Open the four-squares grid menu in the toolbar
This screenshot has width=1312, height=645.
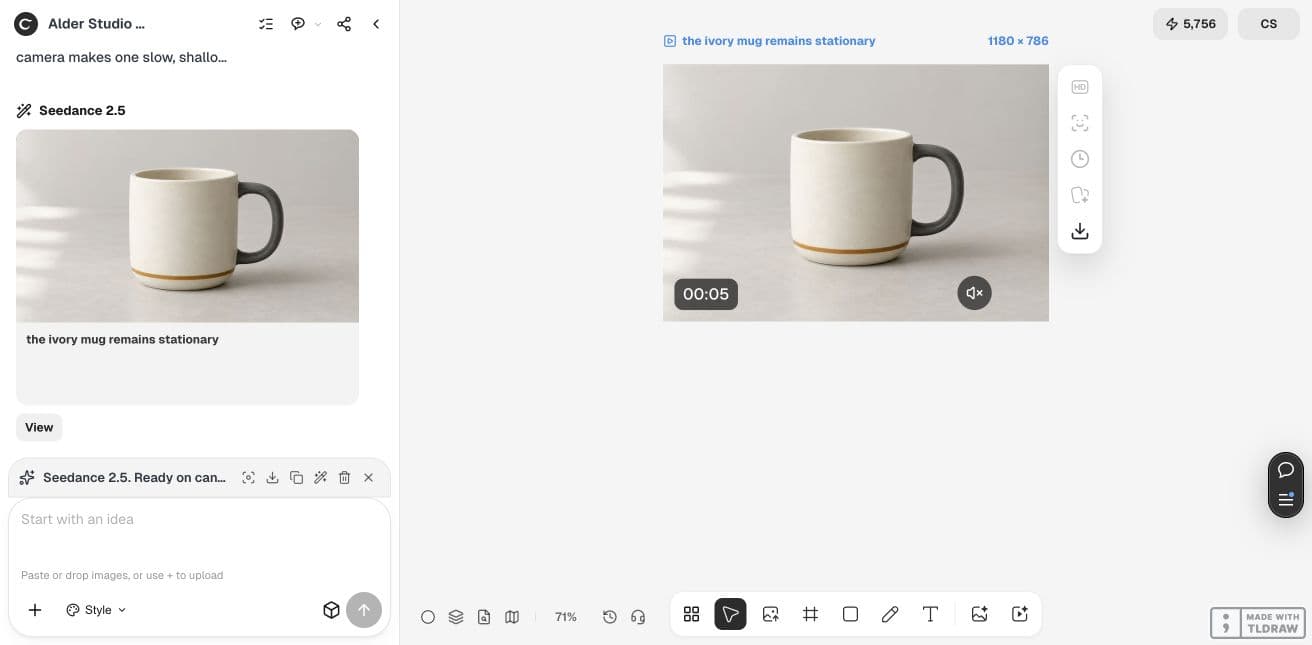(x=691, y=614)
